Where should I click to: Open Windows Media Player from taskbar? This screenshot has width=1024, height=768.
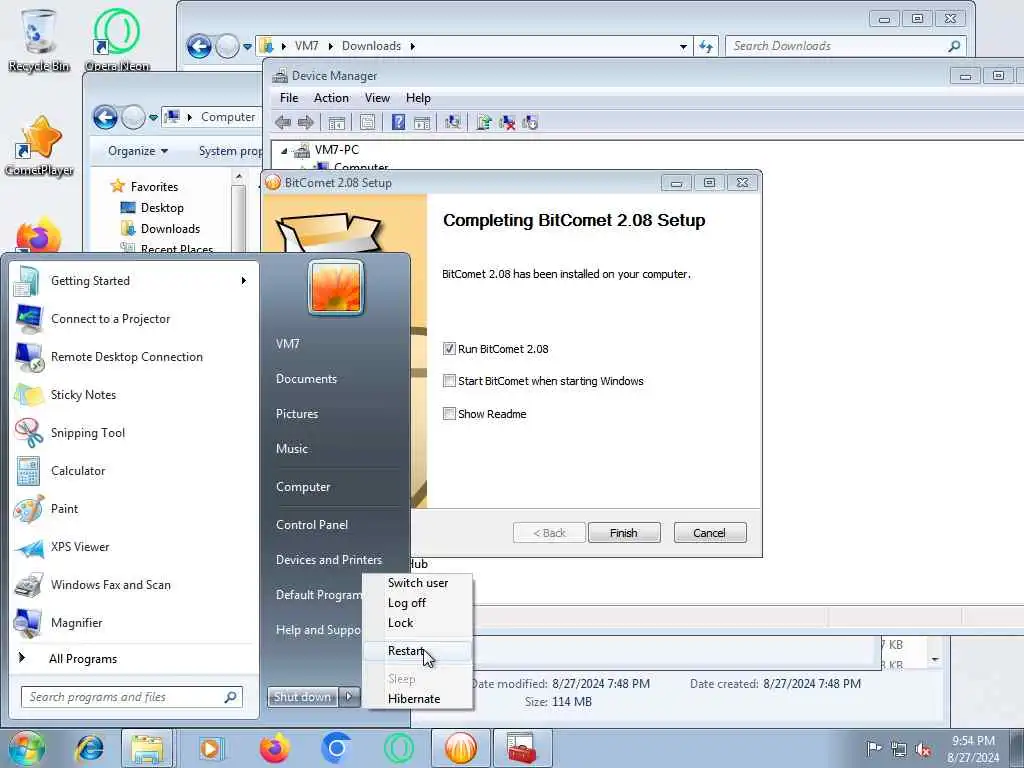(x=211, y=748)
